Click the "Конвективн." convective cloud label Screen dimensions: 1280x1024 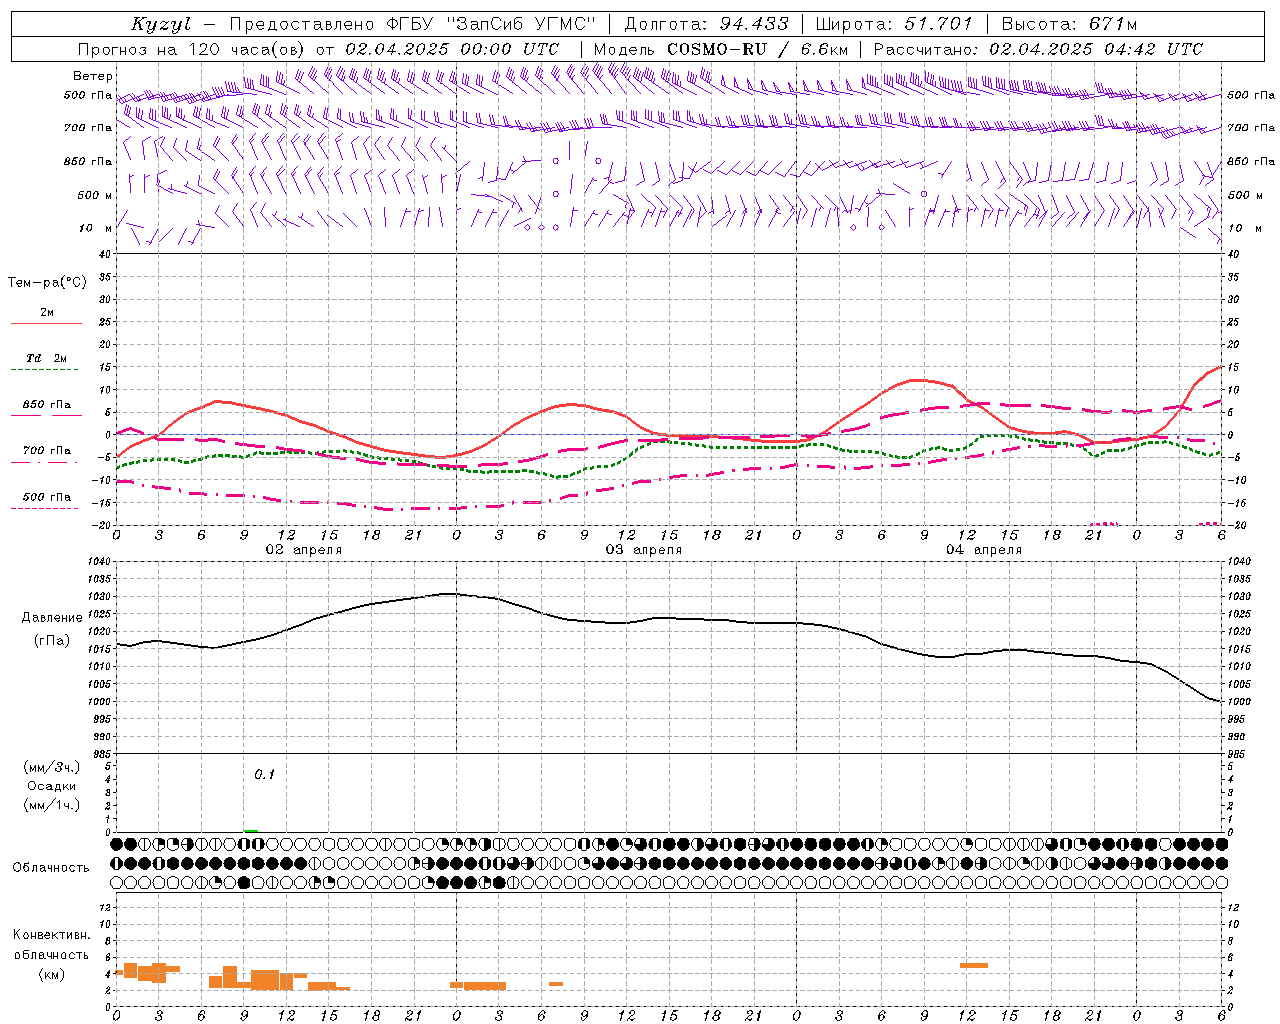pos(52,935)
